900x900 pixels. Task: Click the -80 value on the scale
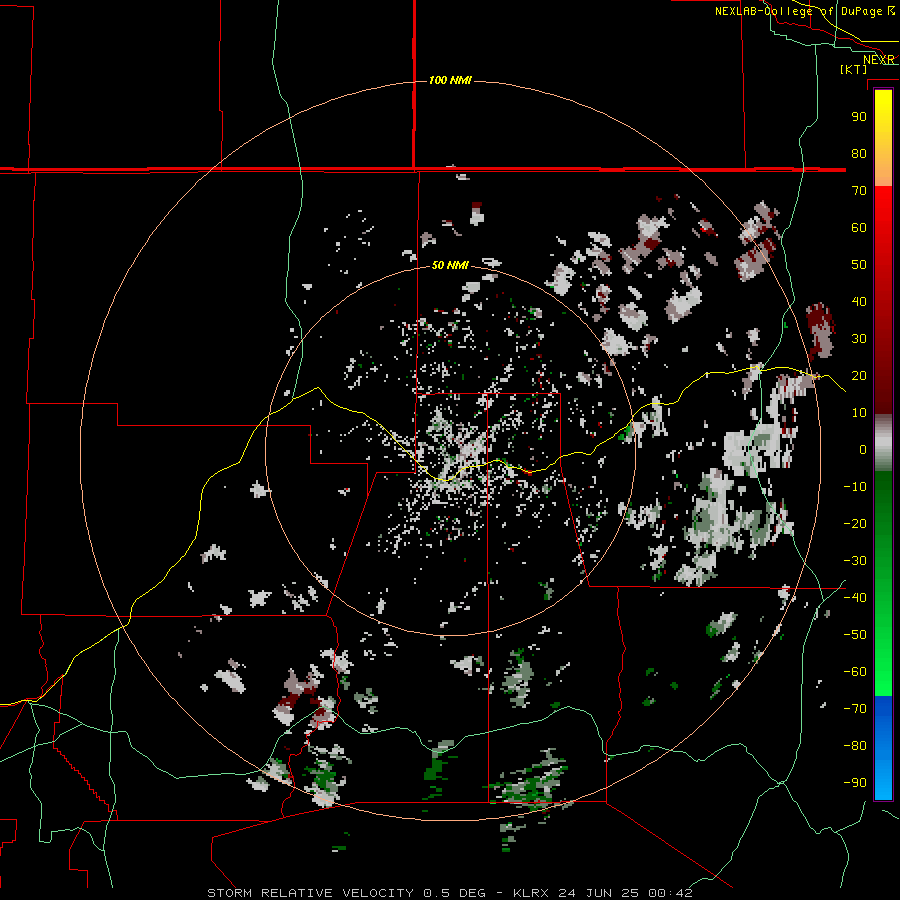pyautogui.click(x=856, y=746)
